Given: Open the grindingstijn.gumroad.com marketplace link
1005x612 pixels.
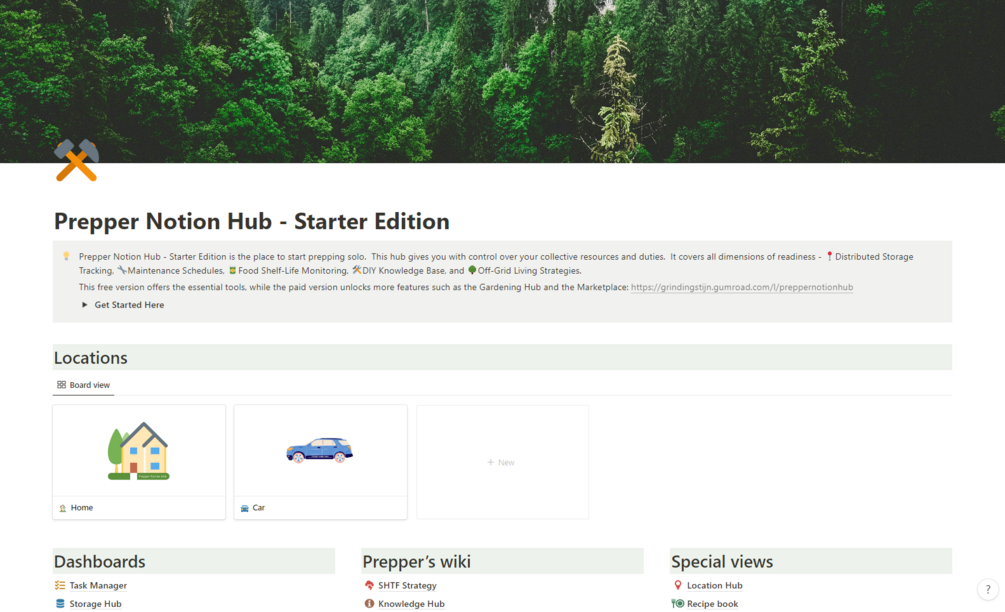Looking at the screenshot, I should pos(740,287).
